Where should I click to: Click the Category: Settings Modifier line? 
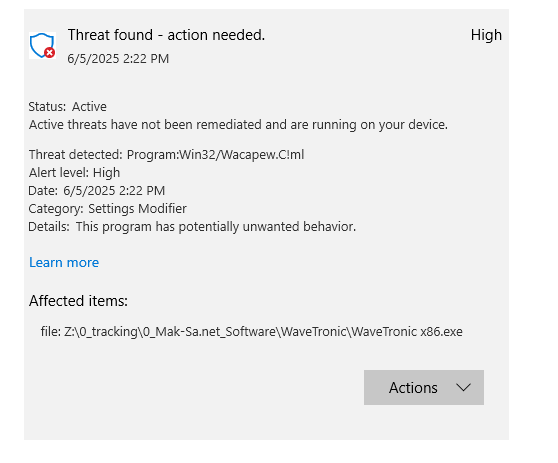click(107, 209)
